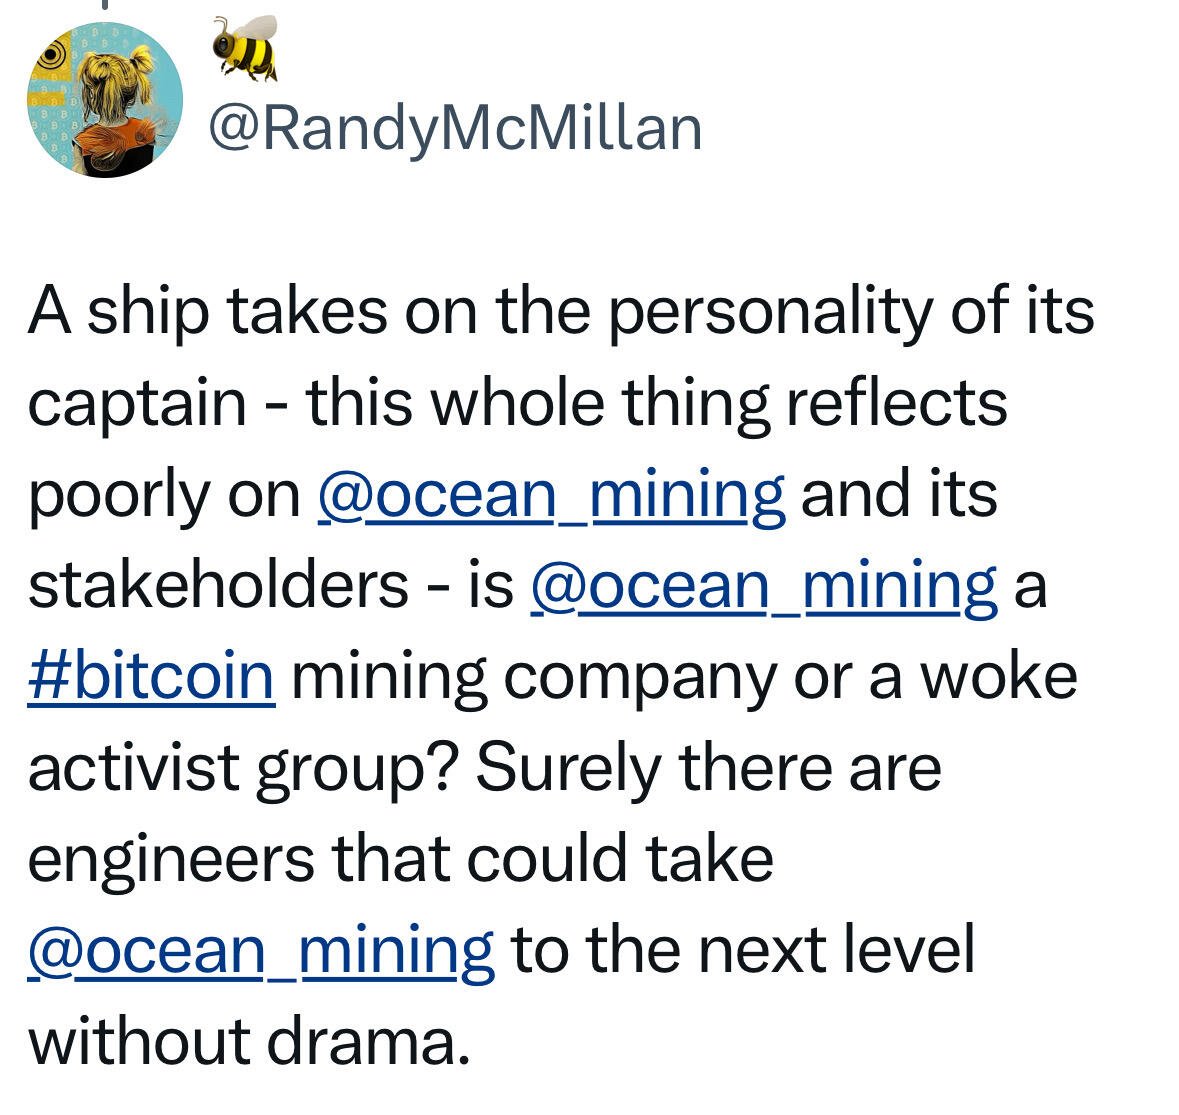Image resolution: width=1179 pixels, height=1115 pixels.
Task: Open the RandyMcMillan profile avatar
Action: point(105,100)
